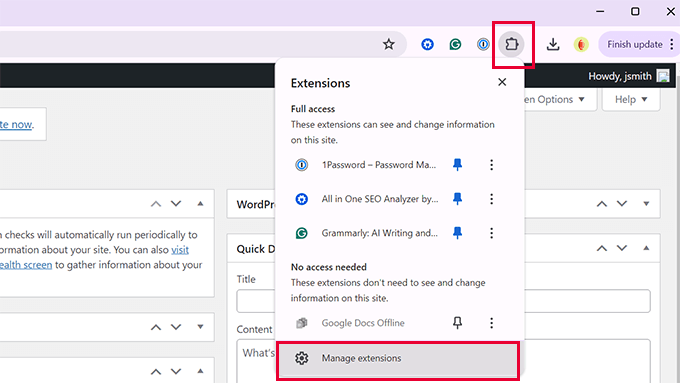Collapse the Quick Draft widget
680x383 pixels.
pos(646,248)
